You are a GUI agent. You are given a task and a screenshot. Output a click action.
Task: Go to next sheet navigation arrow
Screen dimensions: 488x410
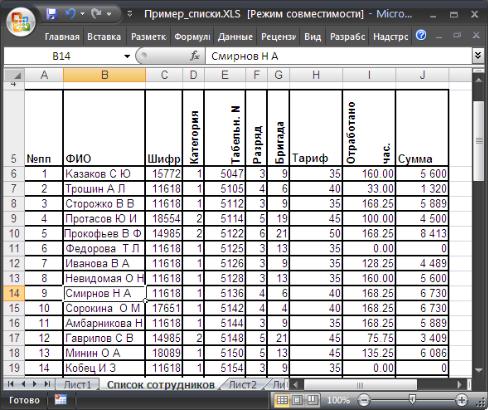click(35, 384)
